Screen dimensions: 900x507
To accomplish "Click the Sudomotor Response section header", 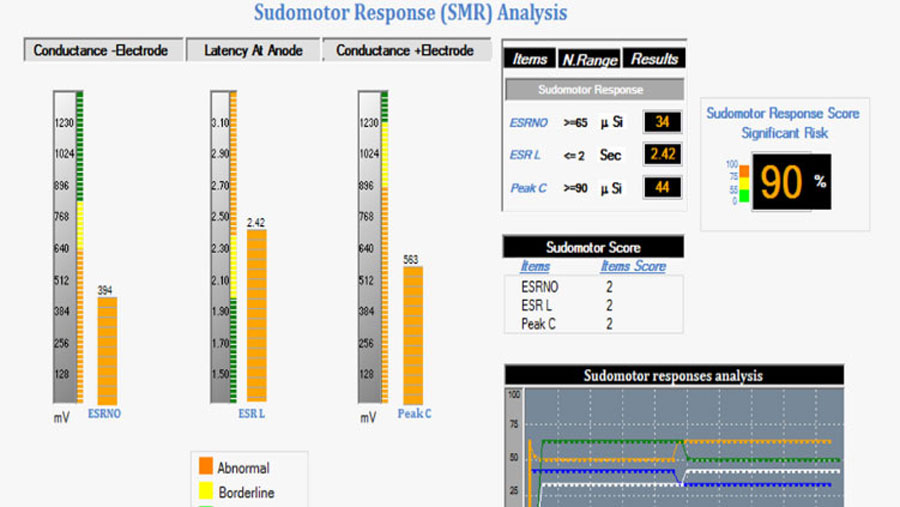I will coord(594,90).
